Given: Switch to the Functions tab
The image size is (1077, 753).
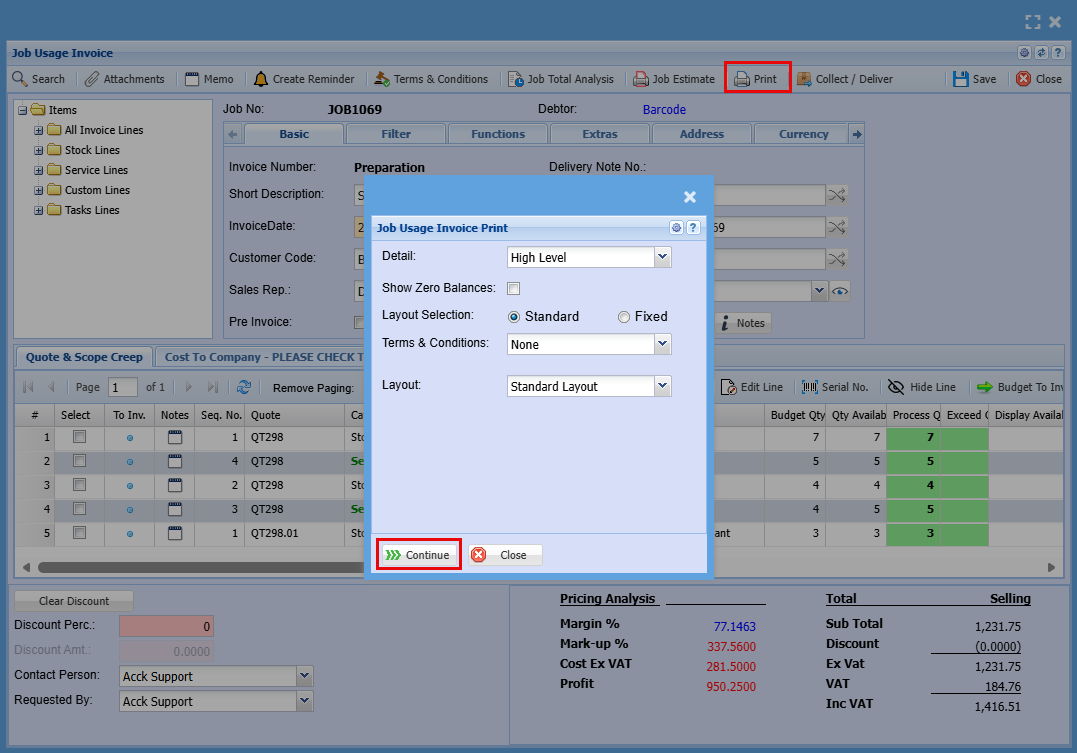Looking at the screenshot, I should pyautogui.click(x=497, y=134).
